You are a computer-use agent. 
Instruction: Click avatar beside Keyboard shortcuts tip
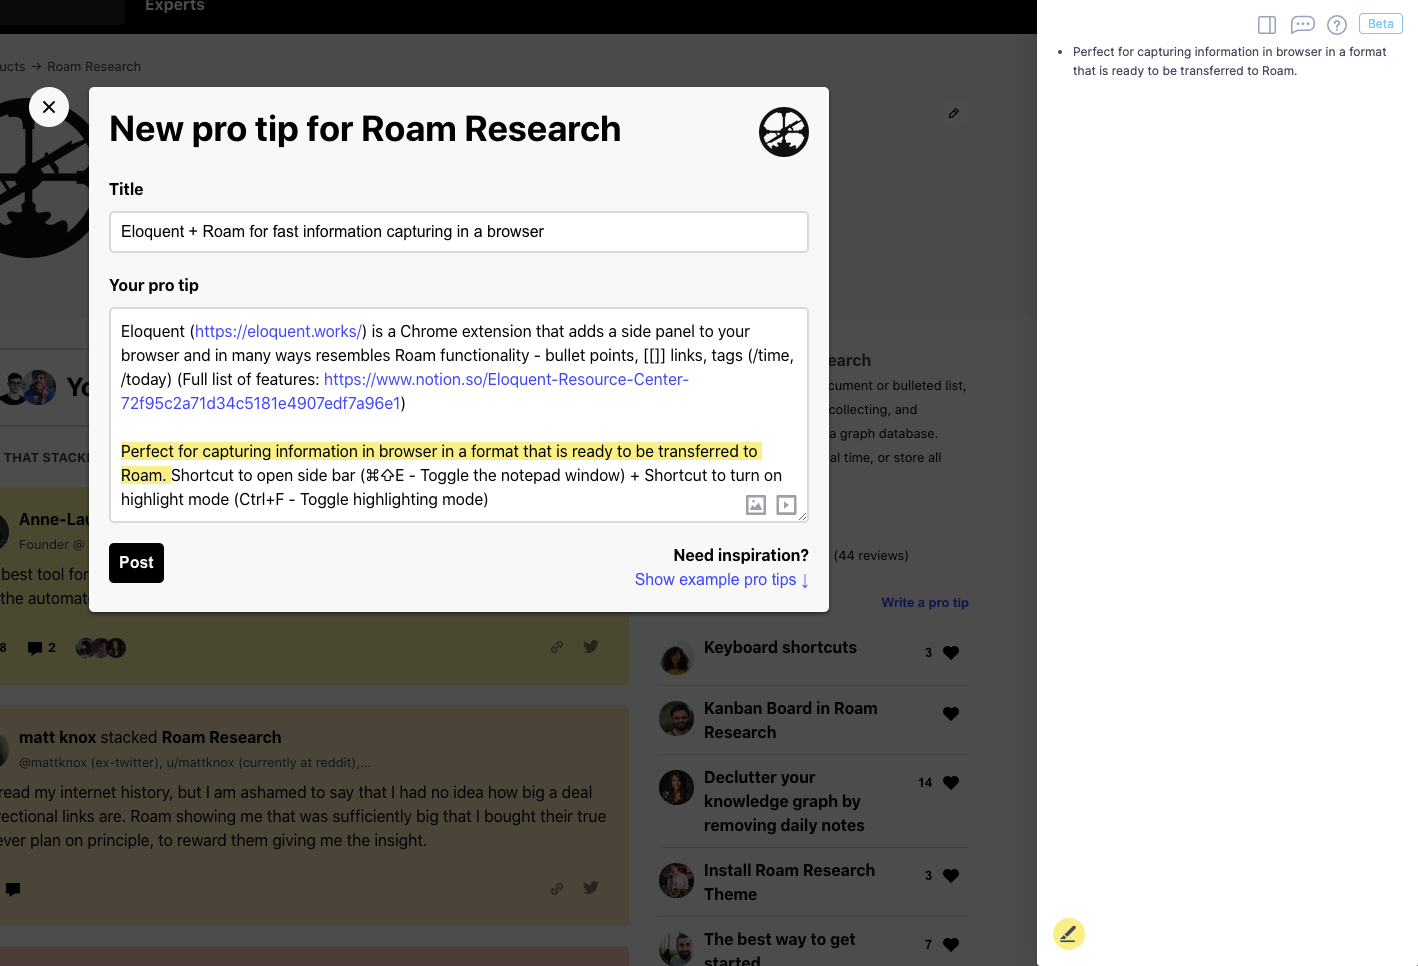[677, 658]
